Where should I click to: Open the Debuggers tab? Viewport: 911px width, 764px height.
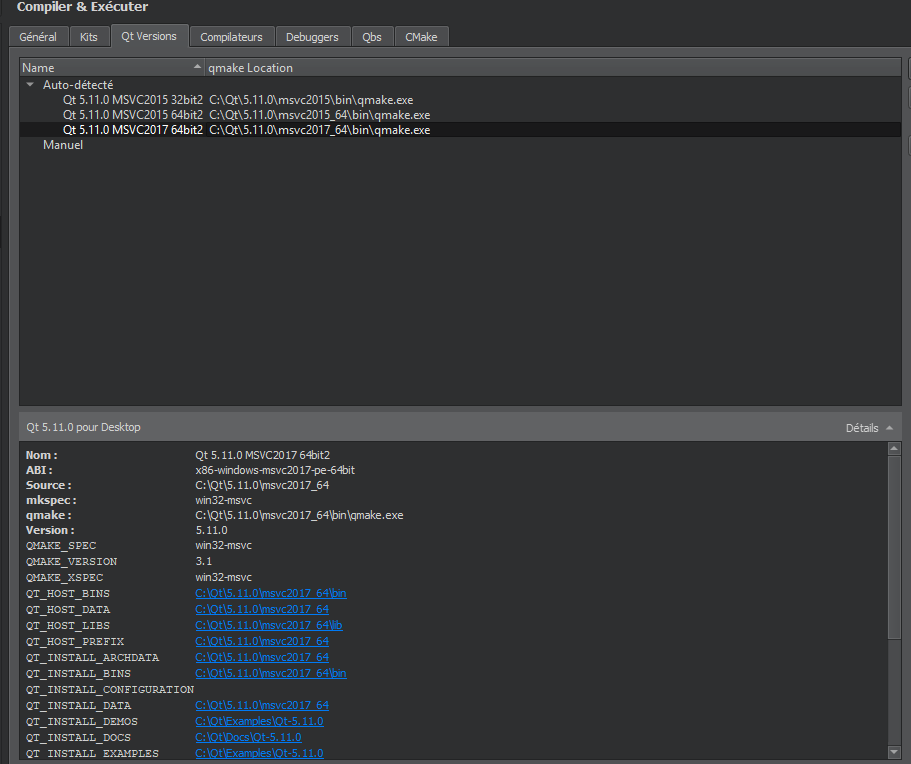[312, 37]
